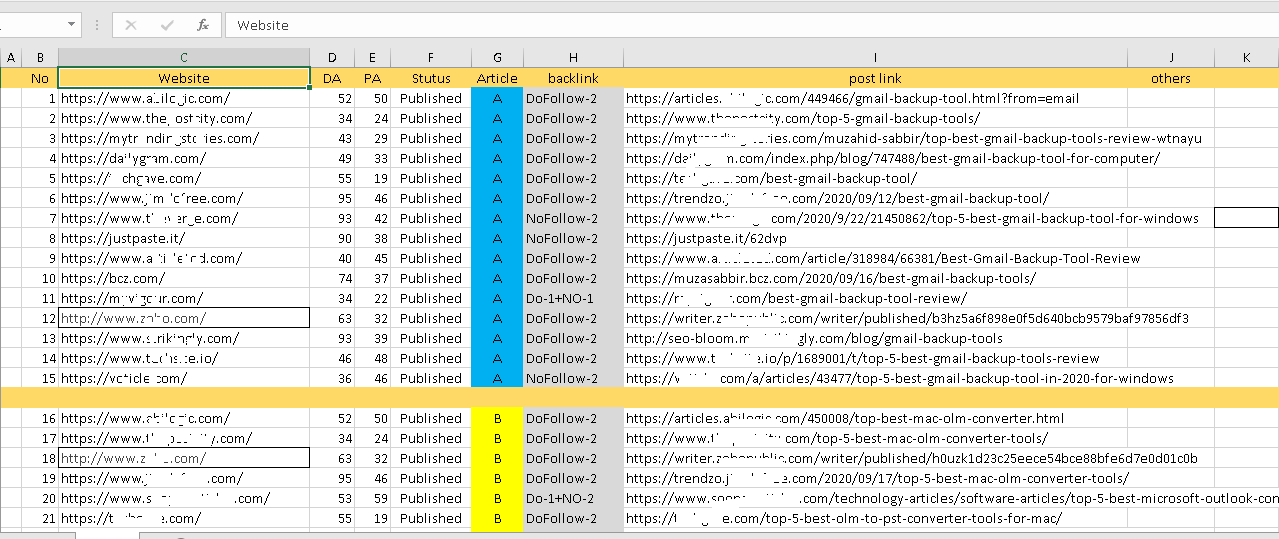Select the Published status cell in row 21
This screenshot has width=1279, height=539.
click(431, 518)
